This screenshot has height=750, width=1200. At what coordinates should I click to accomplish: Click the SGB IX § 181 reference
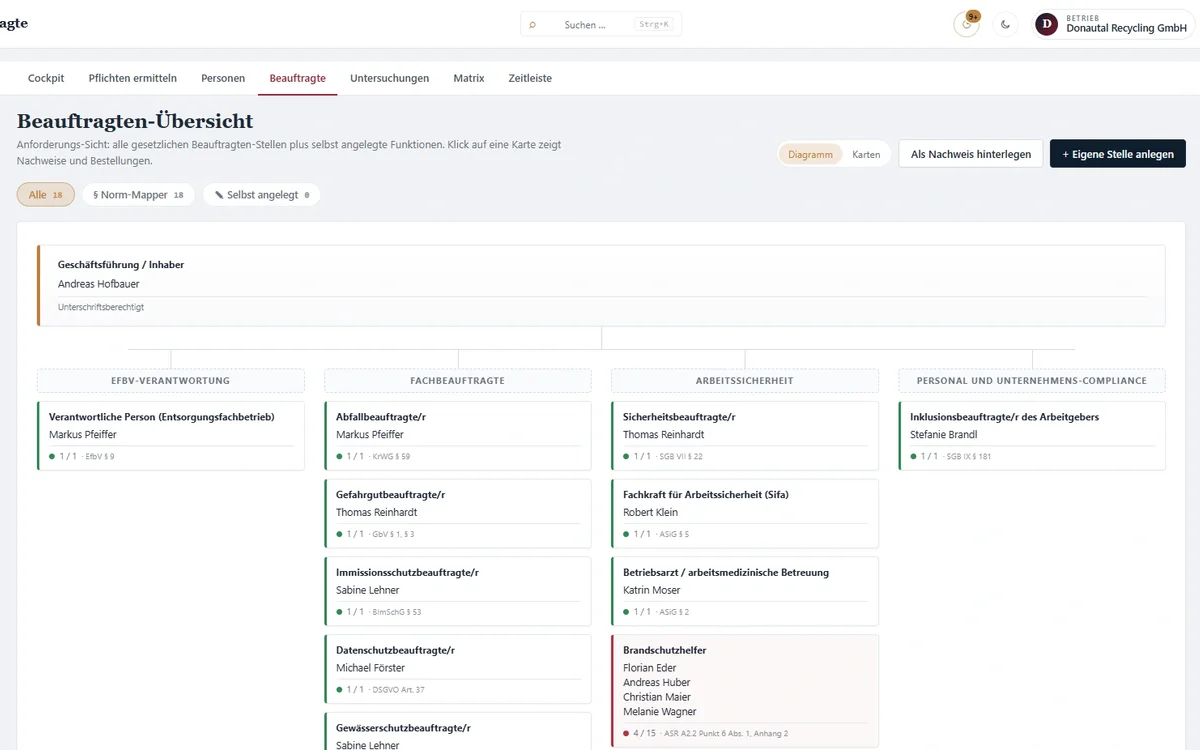(x=970, y=456)
